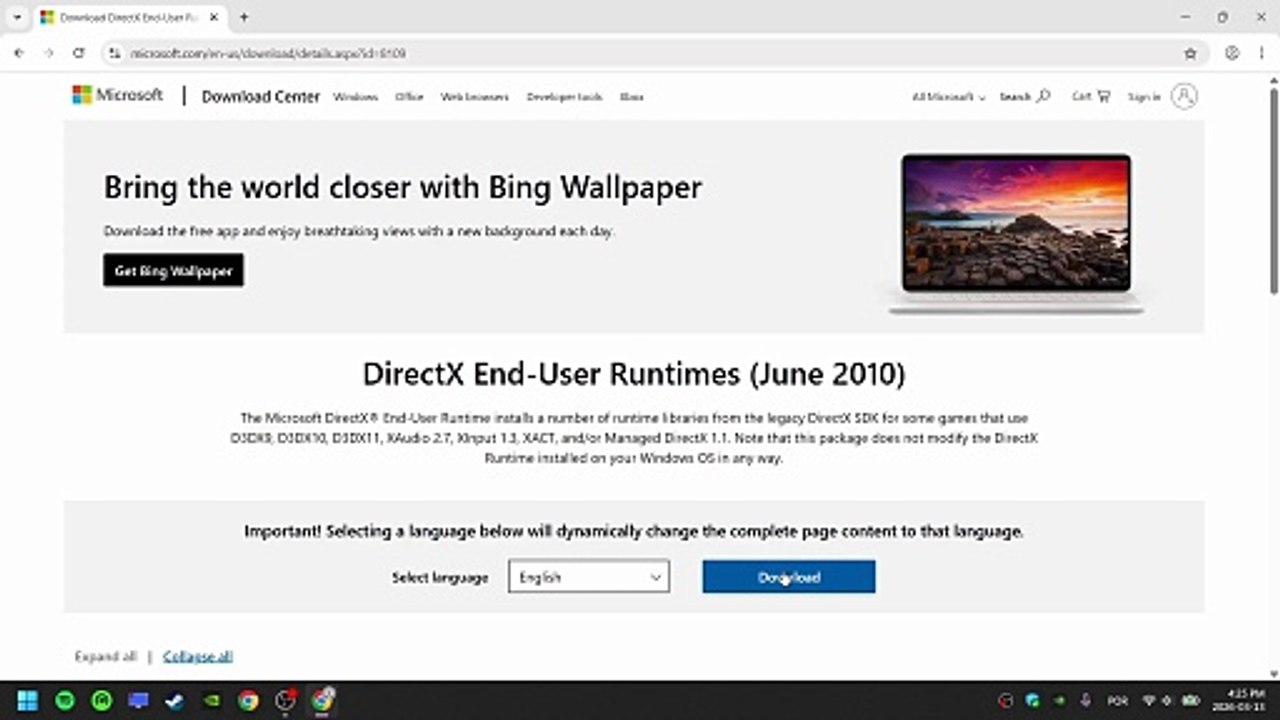This screenshot has width=1280, height=720.
Task: Click the battery icon in system tray
Action: (x=1191, y=700)
